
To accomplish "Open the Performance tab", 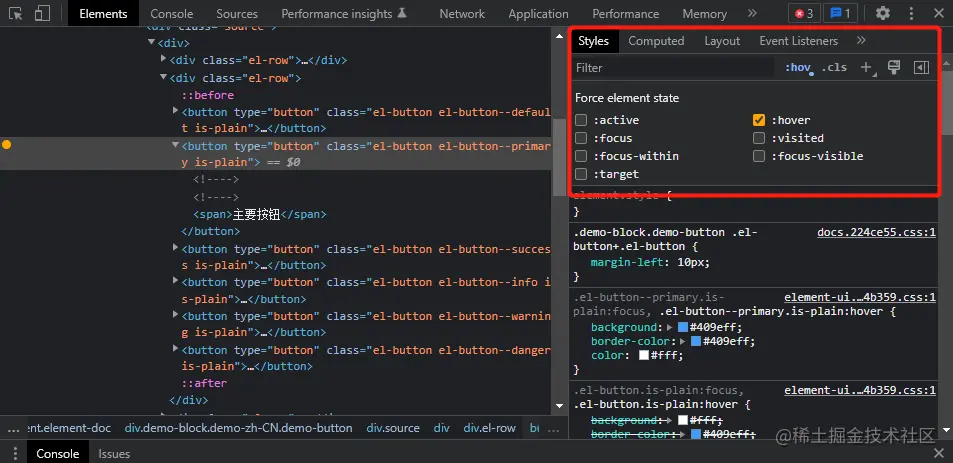I will pyautogui.click(x=625, y=13).
